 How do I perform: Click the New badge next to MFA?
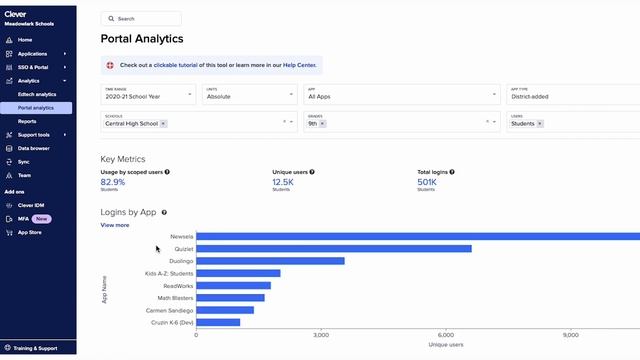pos(42,219)
